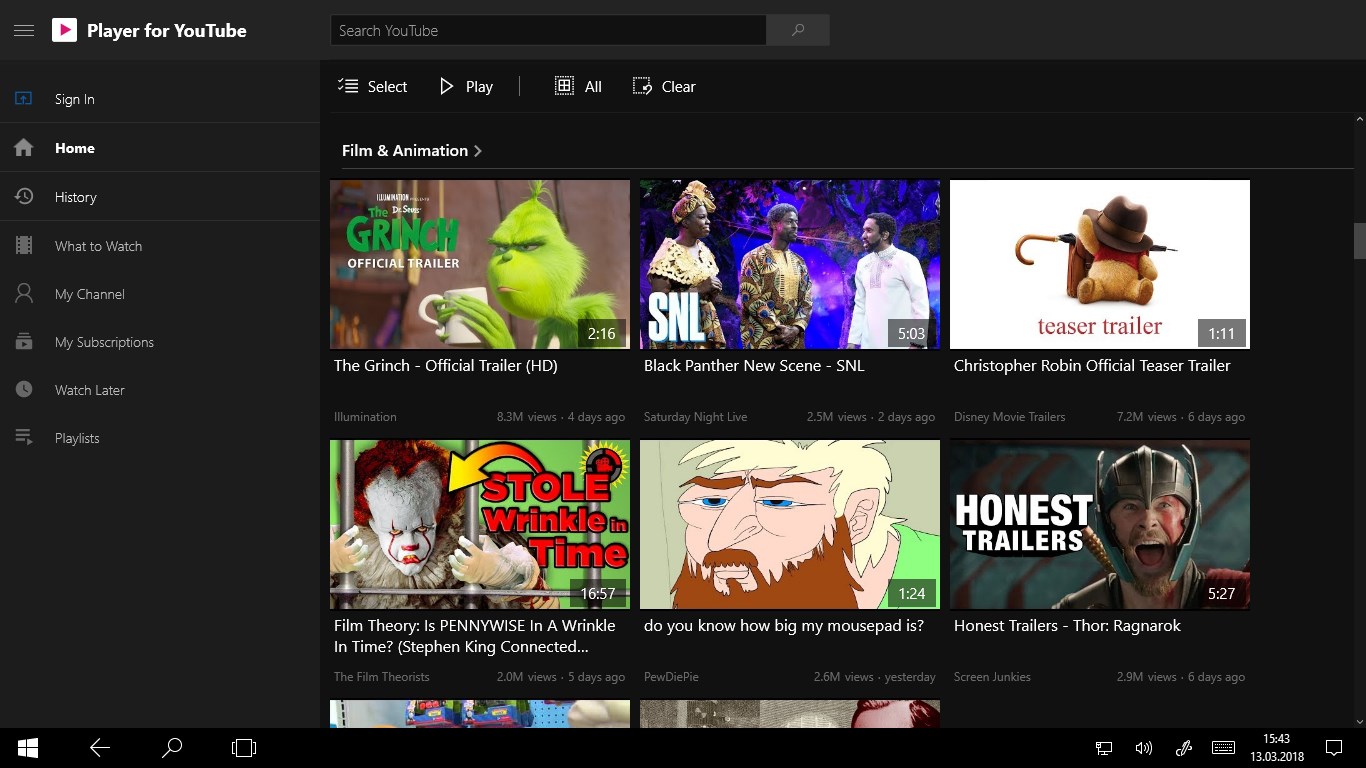This screenshot has width=1366, height=768.
Task: Open the Christopher Robin teaser thumbnail
Action: click(1100, 264)
